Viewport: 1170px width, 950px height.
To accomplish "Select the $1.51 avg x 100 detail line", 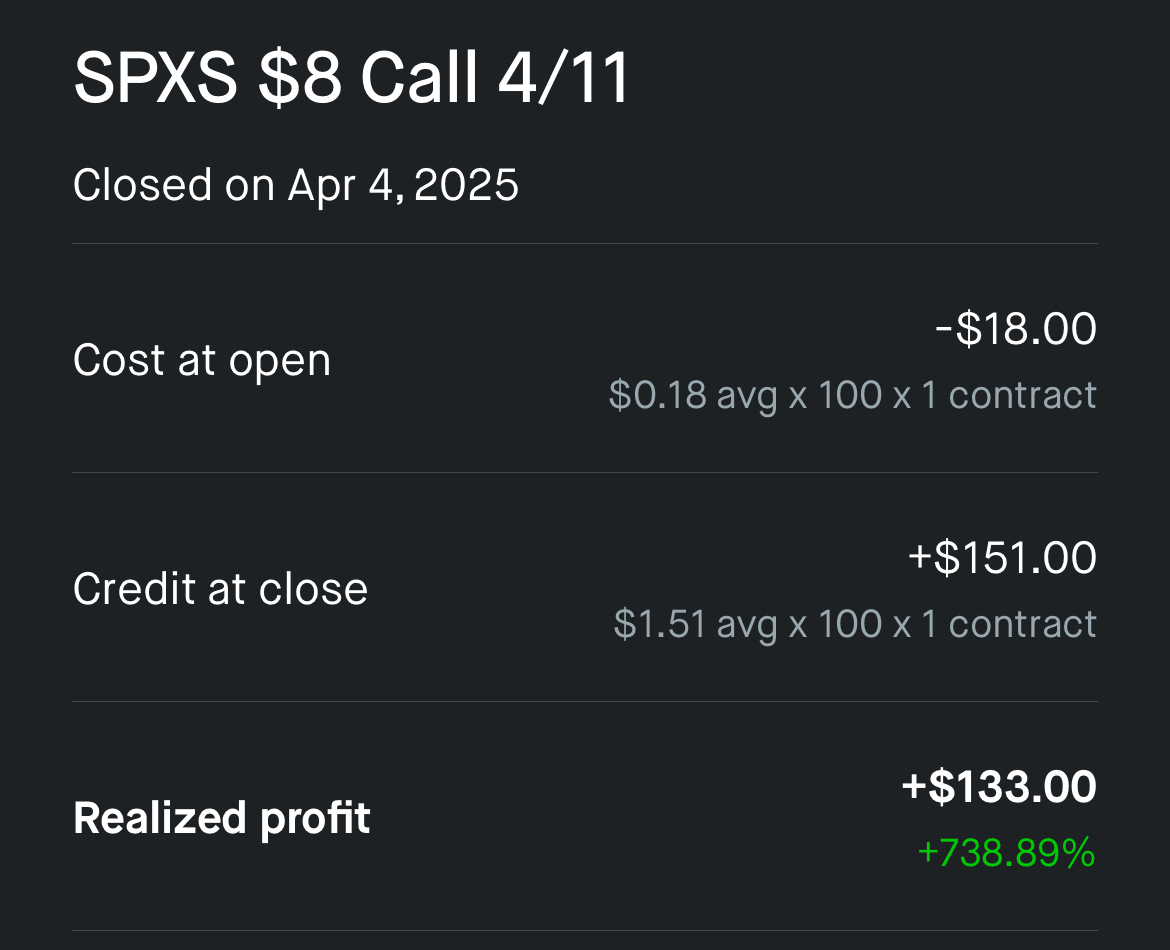I will point(855,624).
